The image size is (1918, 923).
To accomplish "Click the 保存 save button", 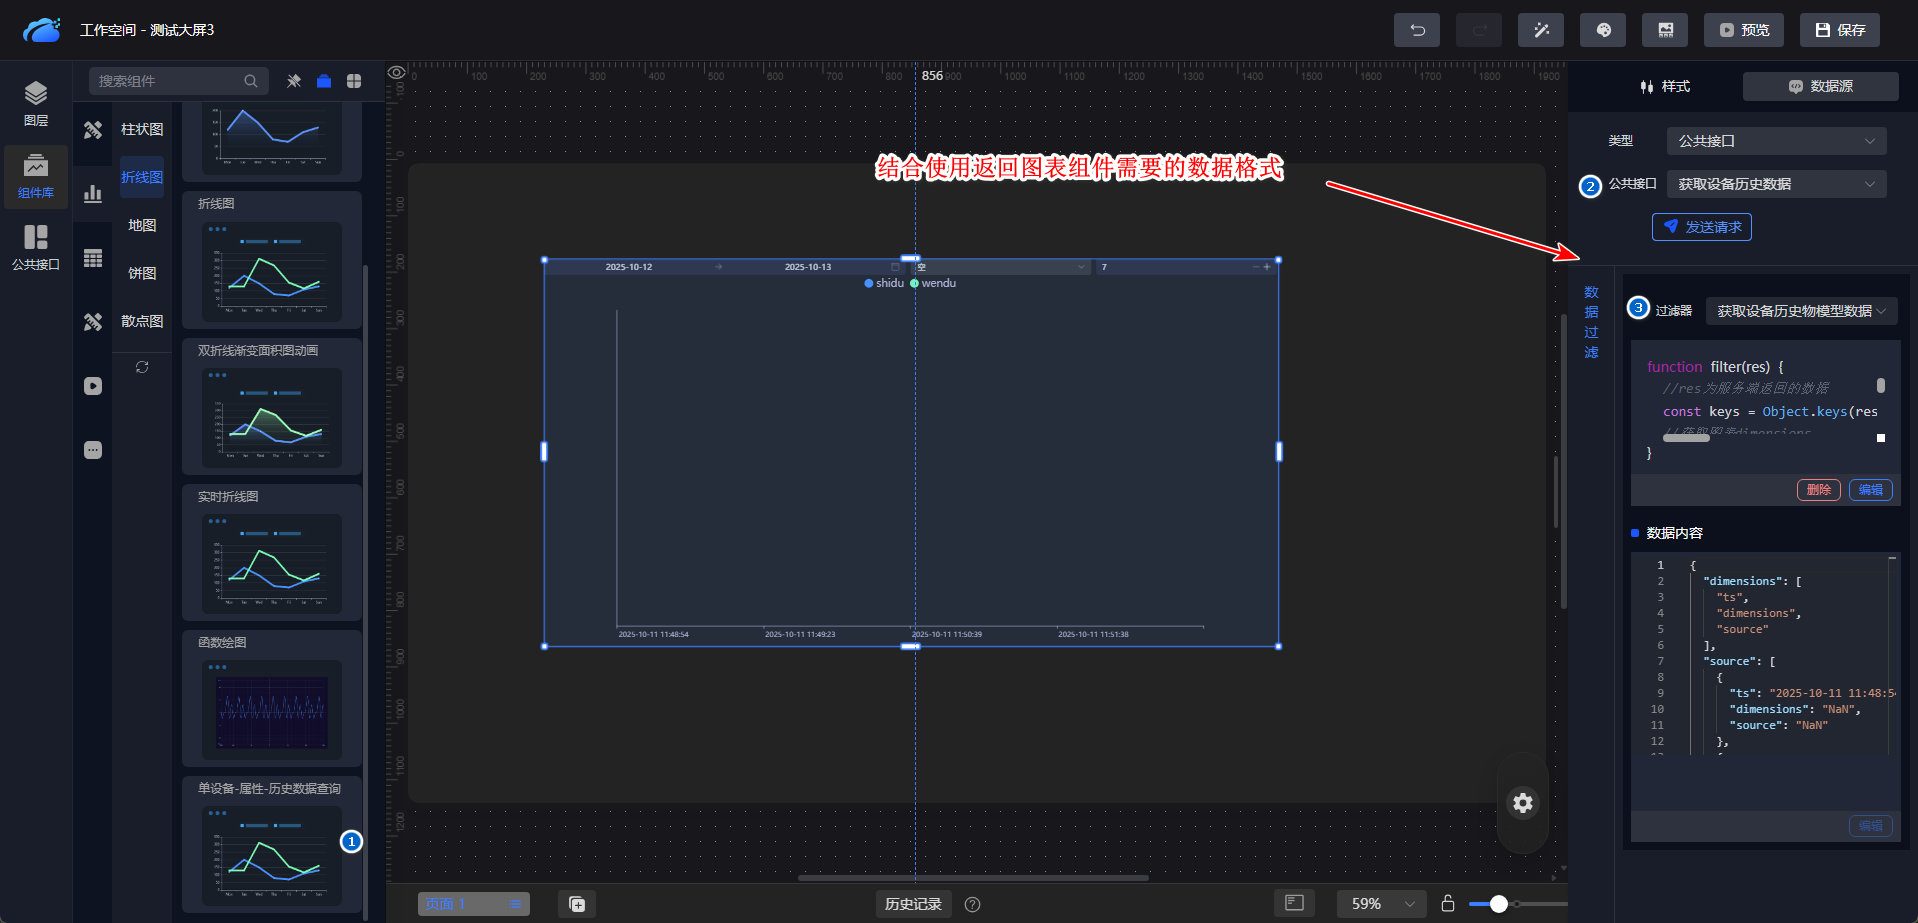I will 1840,30.
